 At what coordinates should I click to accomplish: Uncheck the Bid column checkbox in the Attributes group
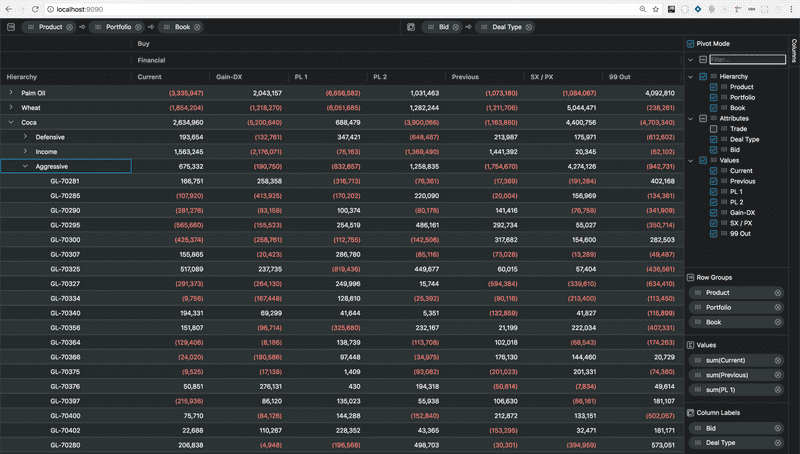[713, 150]
